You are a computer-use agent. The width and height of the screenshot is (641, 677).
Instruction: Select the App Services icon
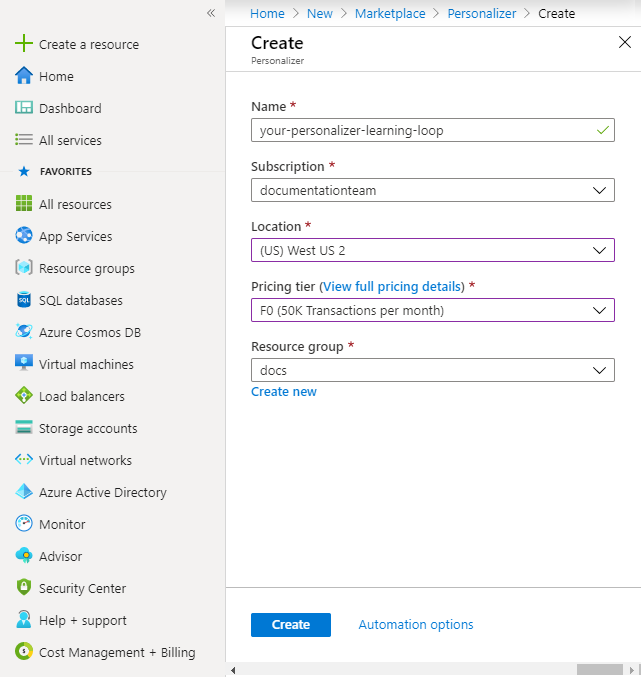pos(24,236)
